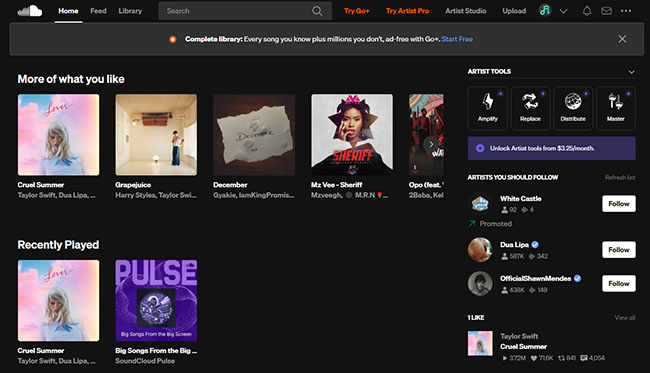Open the Replace artist tool
This screenshot has height=373, width=650.
(530, 108)
